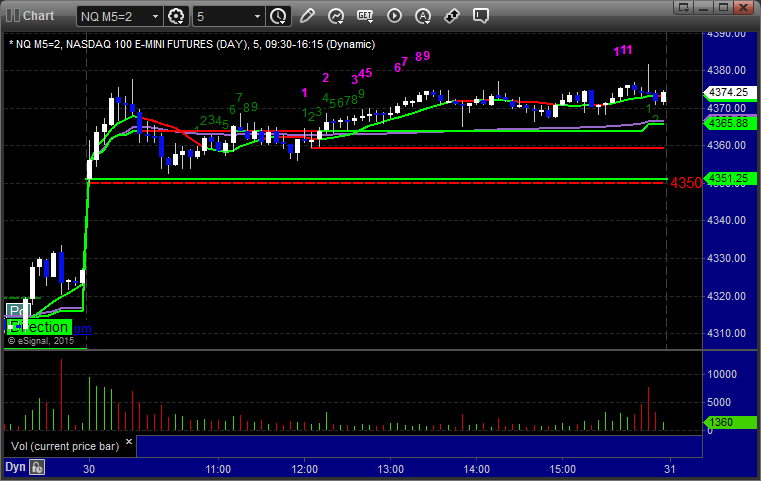Click the magenta count number 2
The width and height of the screenshot is (761, 481).
tap(326, 78)
